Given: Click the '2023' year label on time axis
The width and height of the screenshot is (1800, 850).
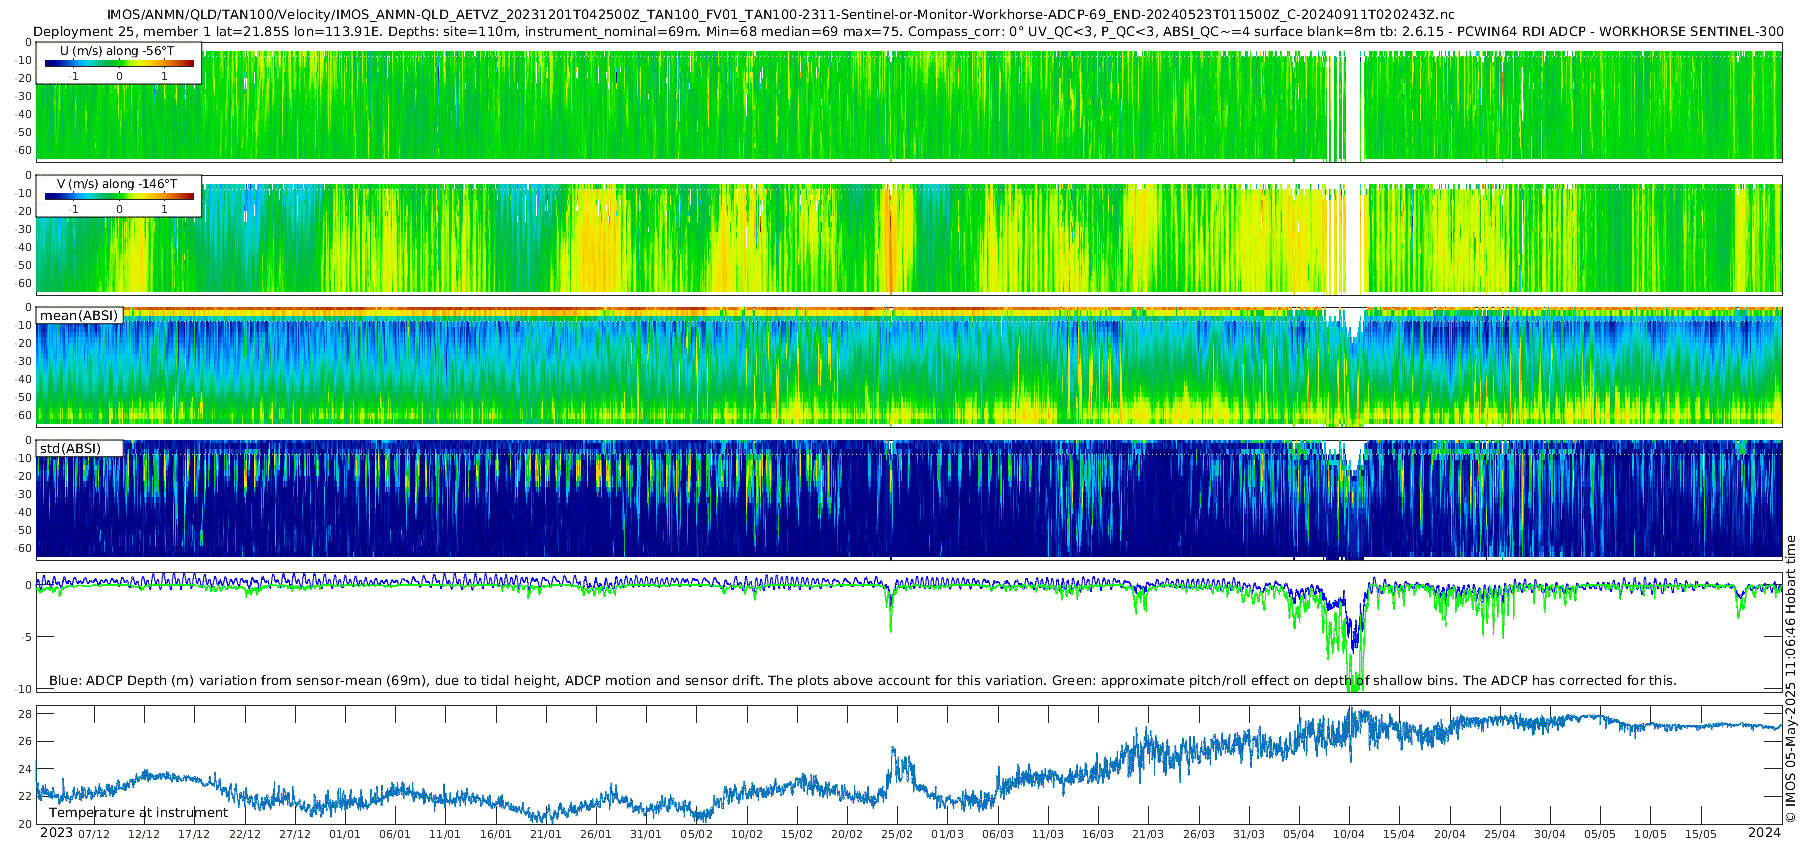Looking at the screenshot, I should (x=56, y=833).
